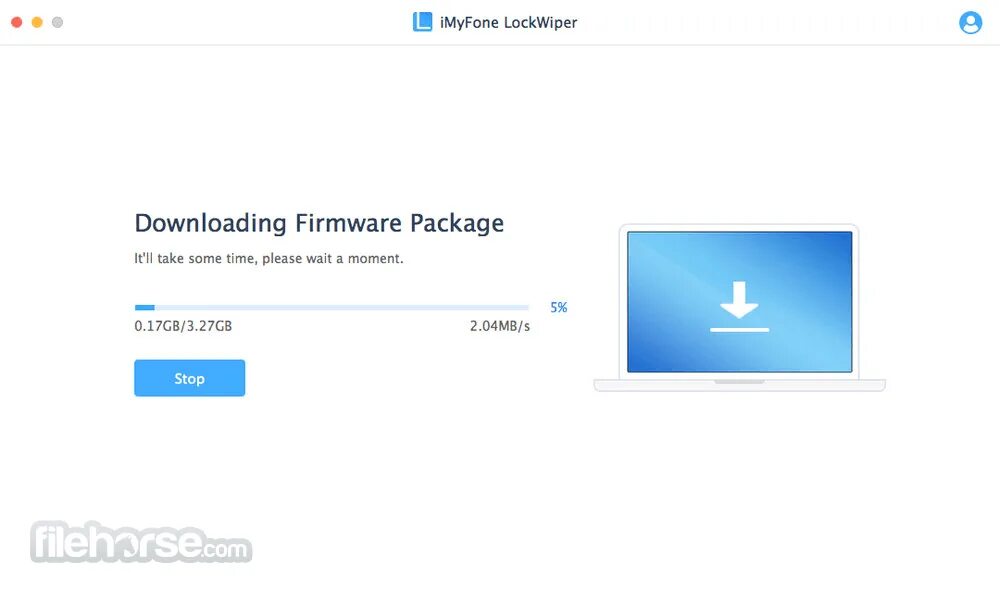Click the grey disabled zoom window button
Viewport: 1000px width, 593px height.
pos(57,22)
